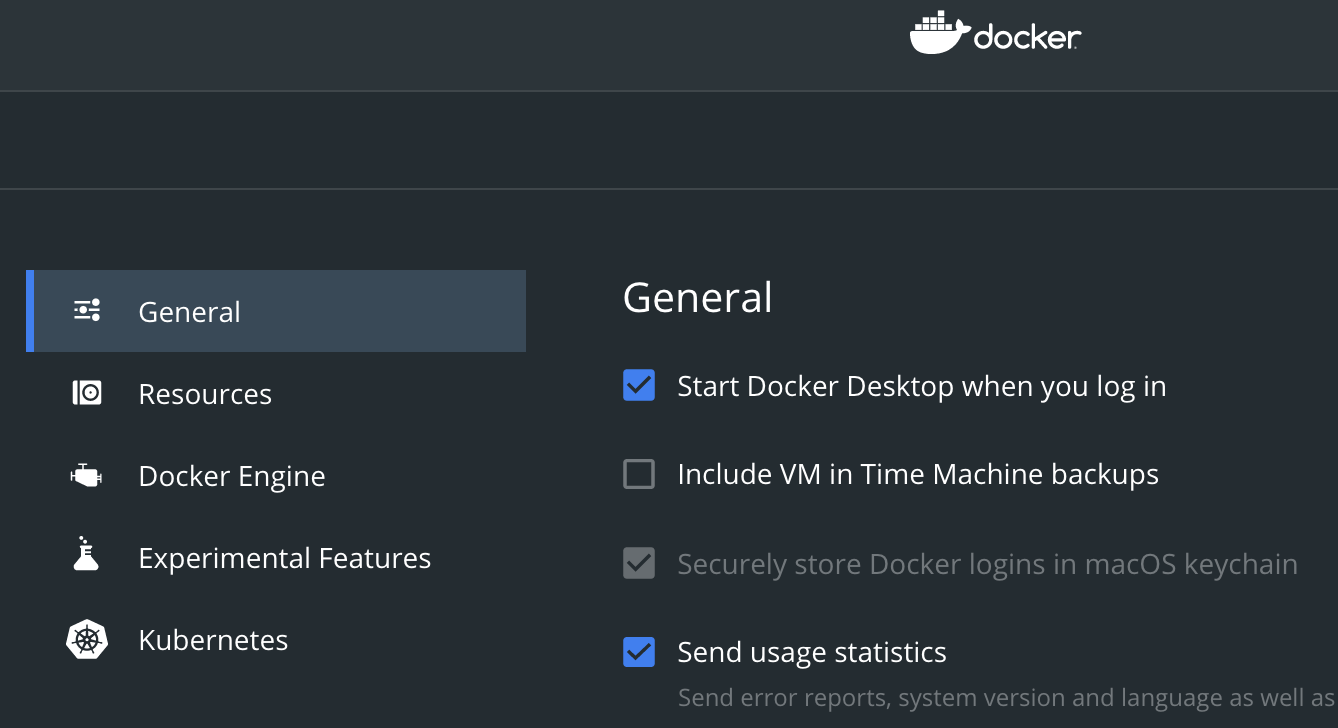
Task: Click the 'Include VM in Time Machine backups' label
Action: click(x=918, y=473)
